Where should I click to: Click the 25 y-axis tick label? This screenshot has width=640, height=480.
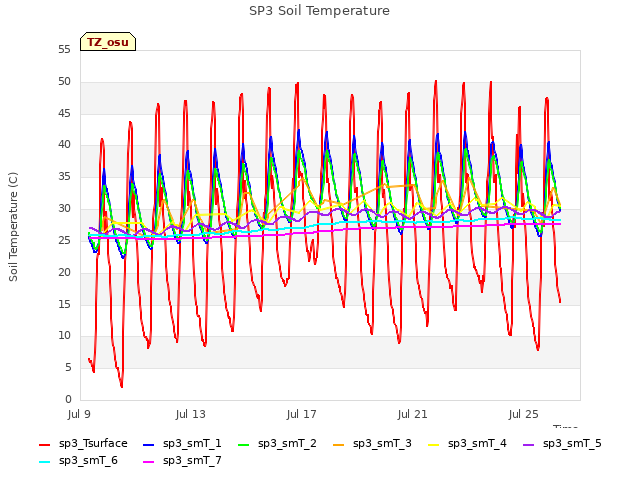[x=64, y=240]
